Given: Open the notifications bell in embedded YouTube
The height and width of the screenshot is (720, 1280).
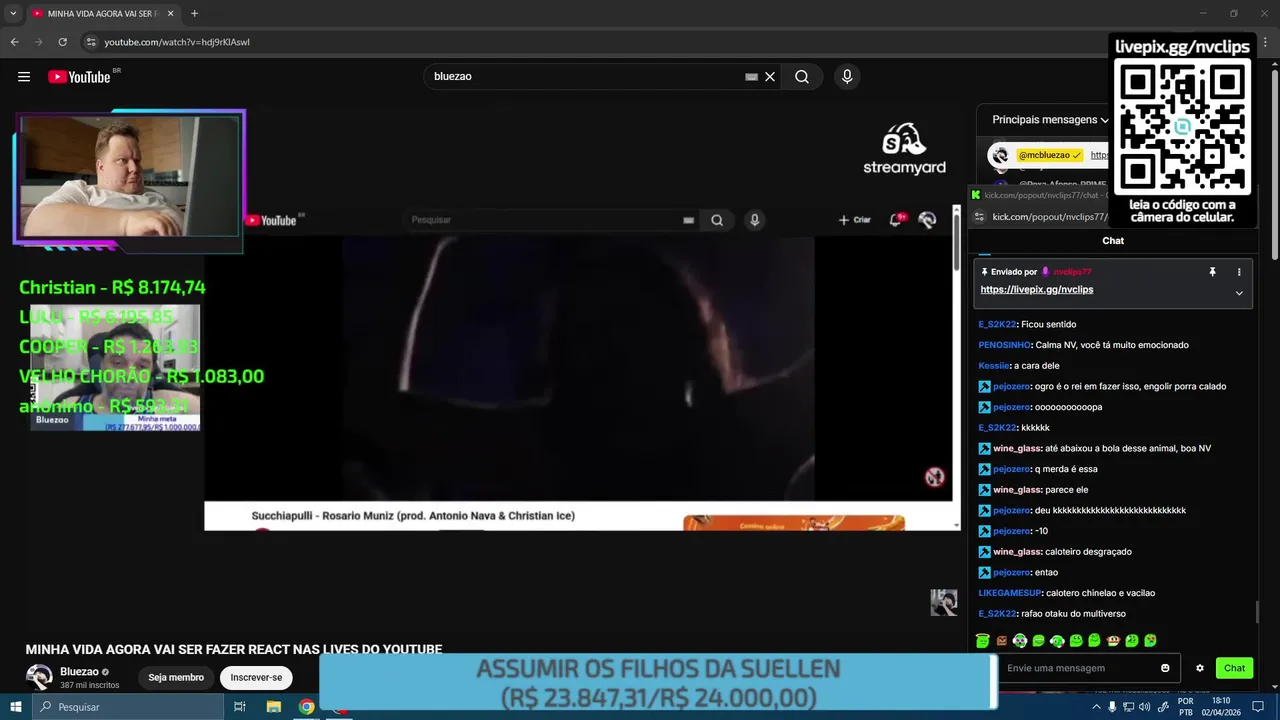Looking at the screenshot, I should tap(896, 220).
